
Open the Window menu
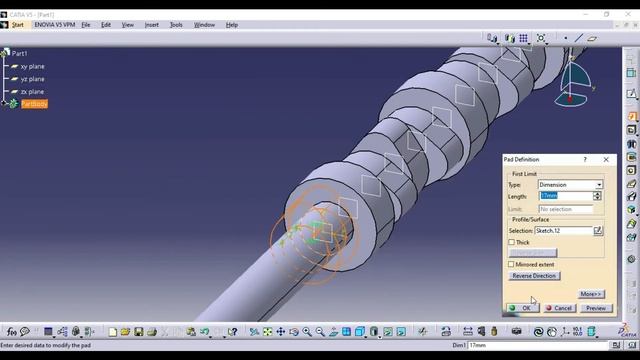(x=204, y=25)
